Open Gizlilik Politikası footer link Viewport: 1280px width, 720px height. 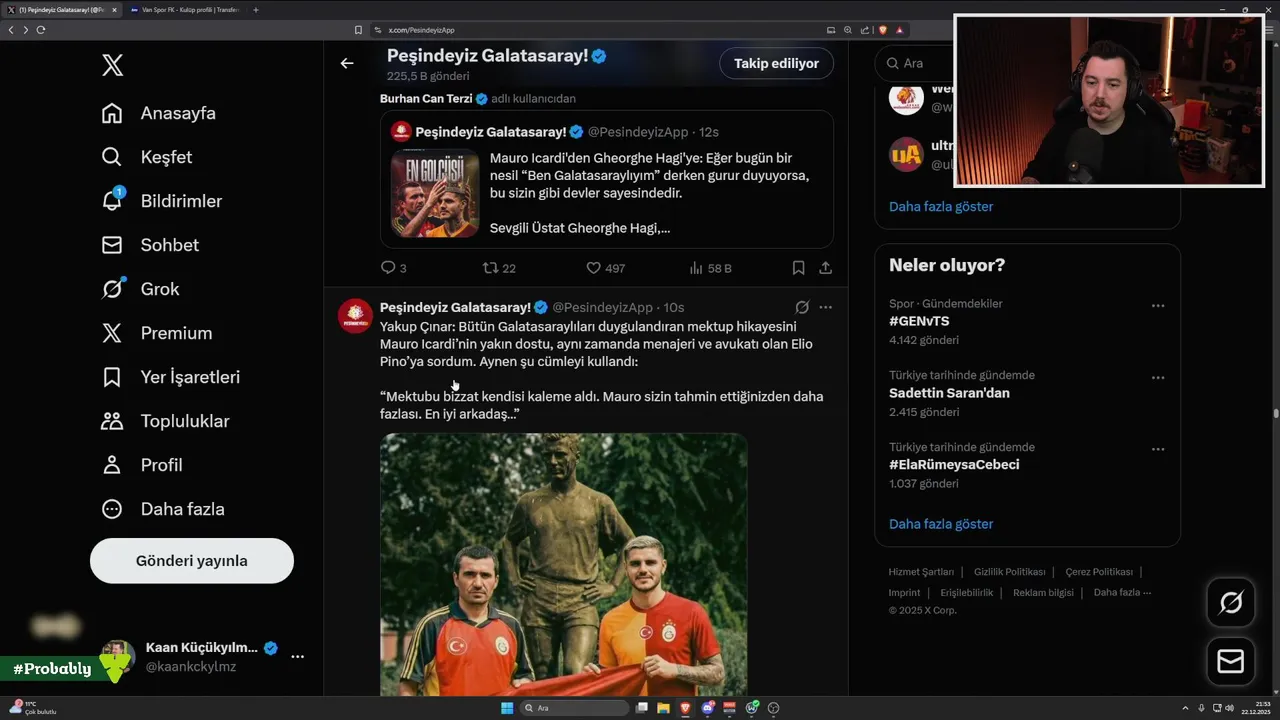point(1009,572)
